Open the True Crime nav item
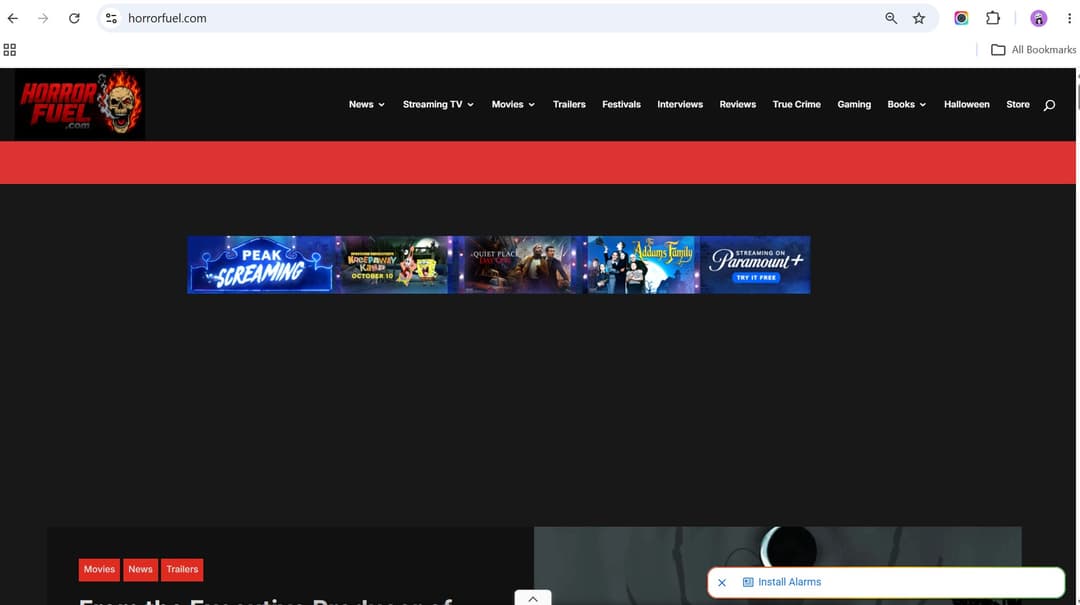Screen dimensions: 1080x605 (x=796, y=105)
